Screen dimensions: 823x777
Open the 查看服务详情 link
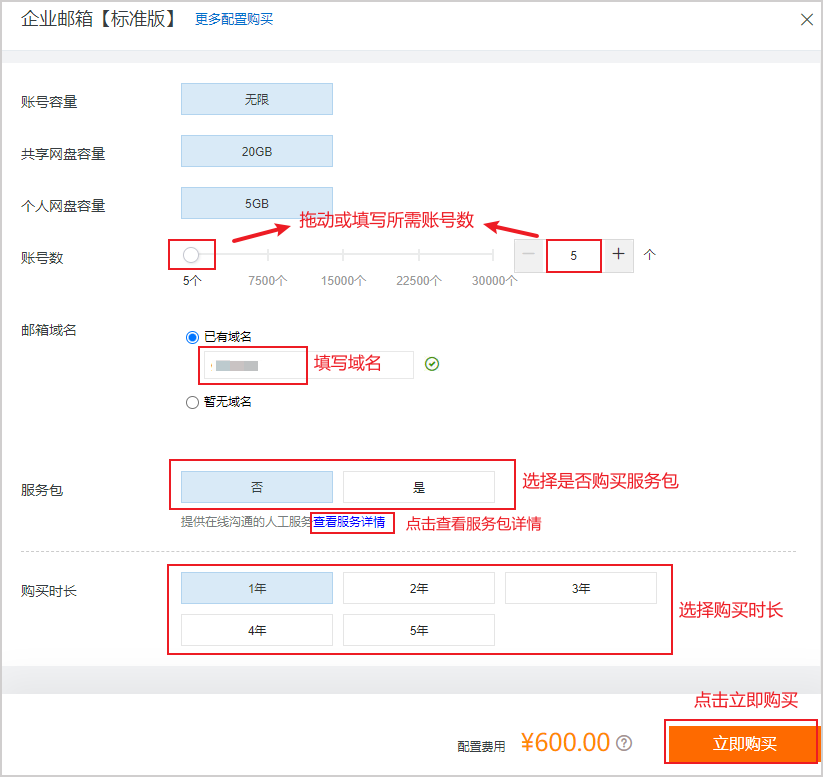coord(350,522)
